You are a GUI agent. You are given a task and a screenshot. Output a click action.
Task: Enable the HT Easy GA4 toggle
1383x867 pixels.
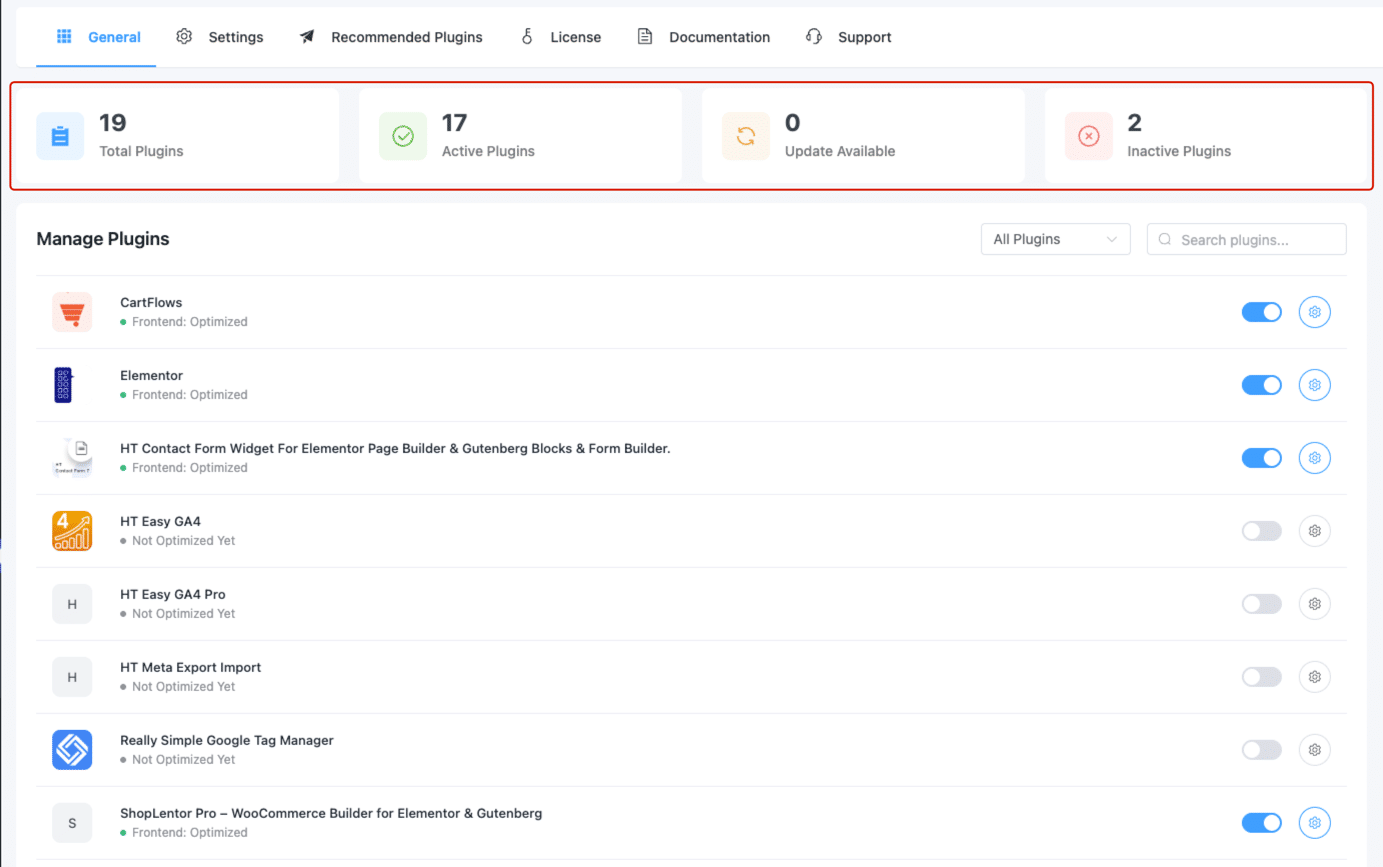point(1261,531)
